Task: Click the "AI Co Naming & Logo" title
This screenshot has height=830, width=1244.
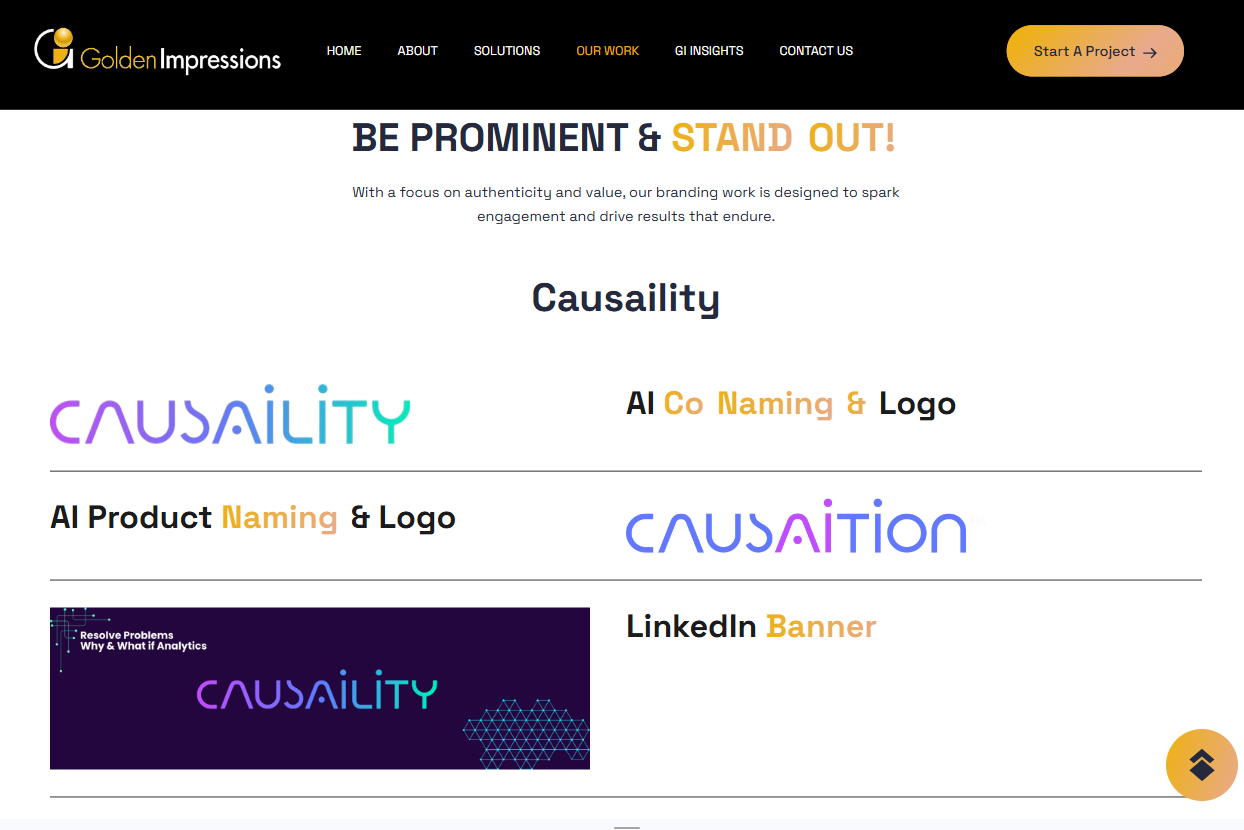Action: (791, 403)
